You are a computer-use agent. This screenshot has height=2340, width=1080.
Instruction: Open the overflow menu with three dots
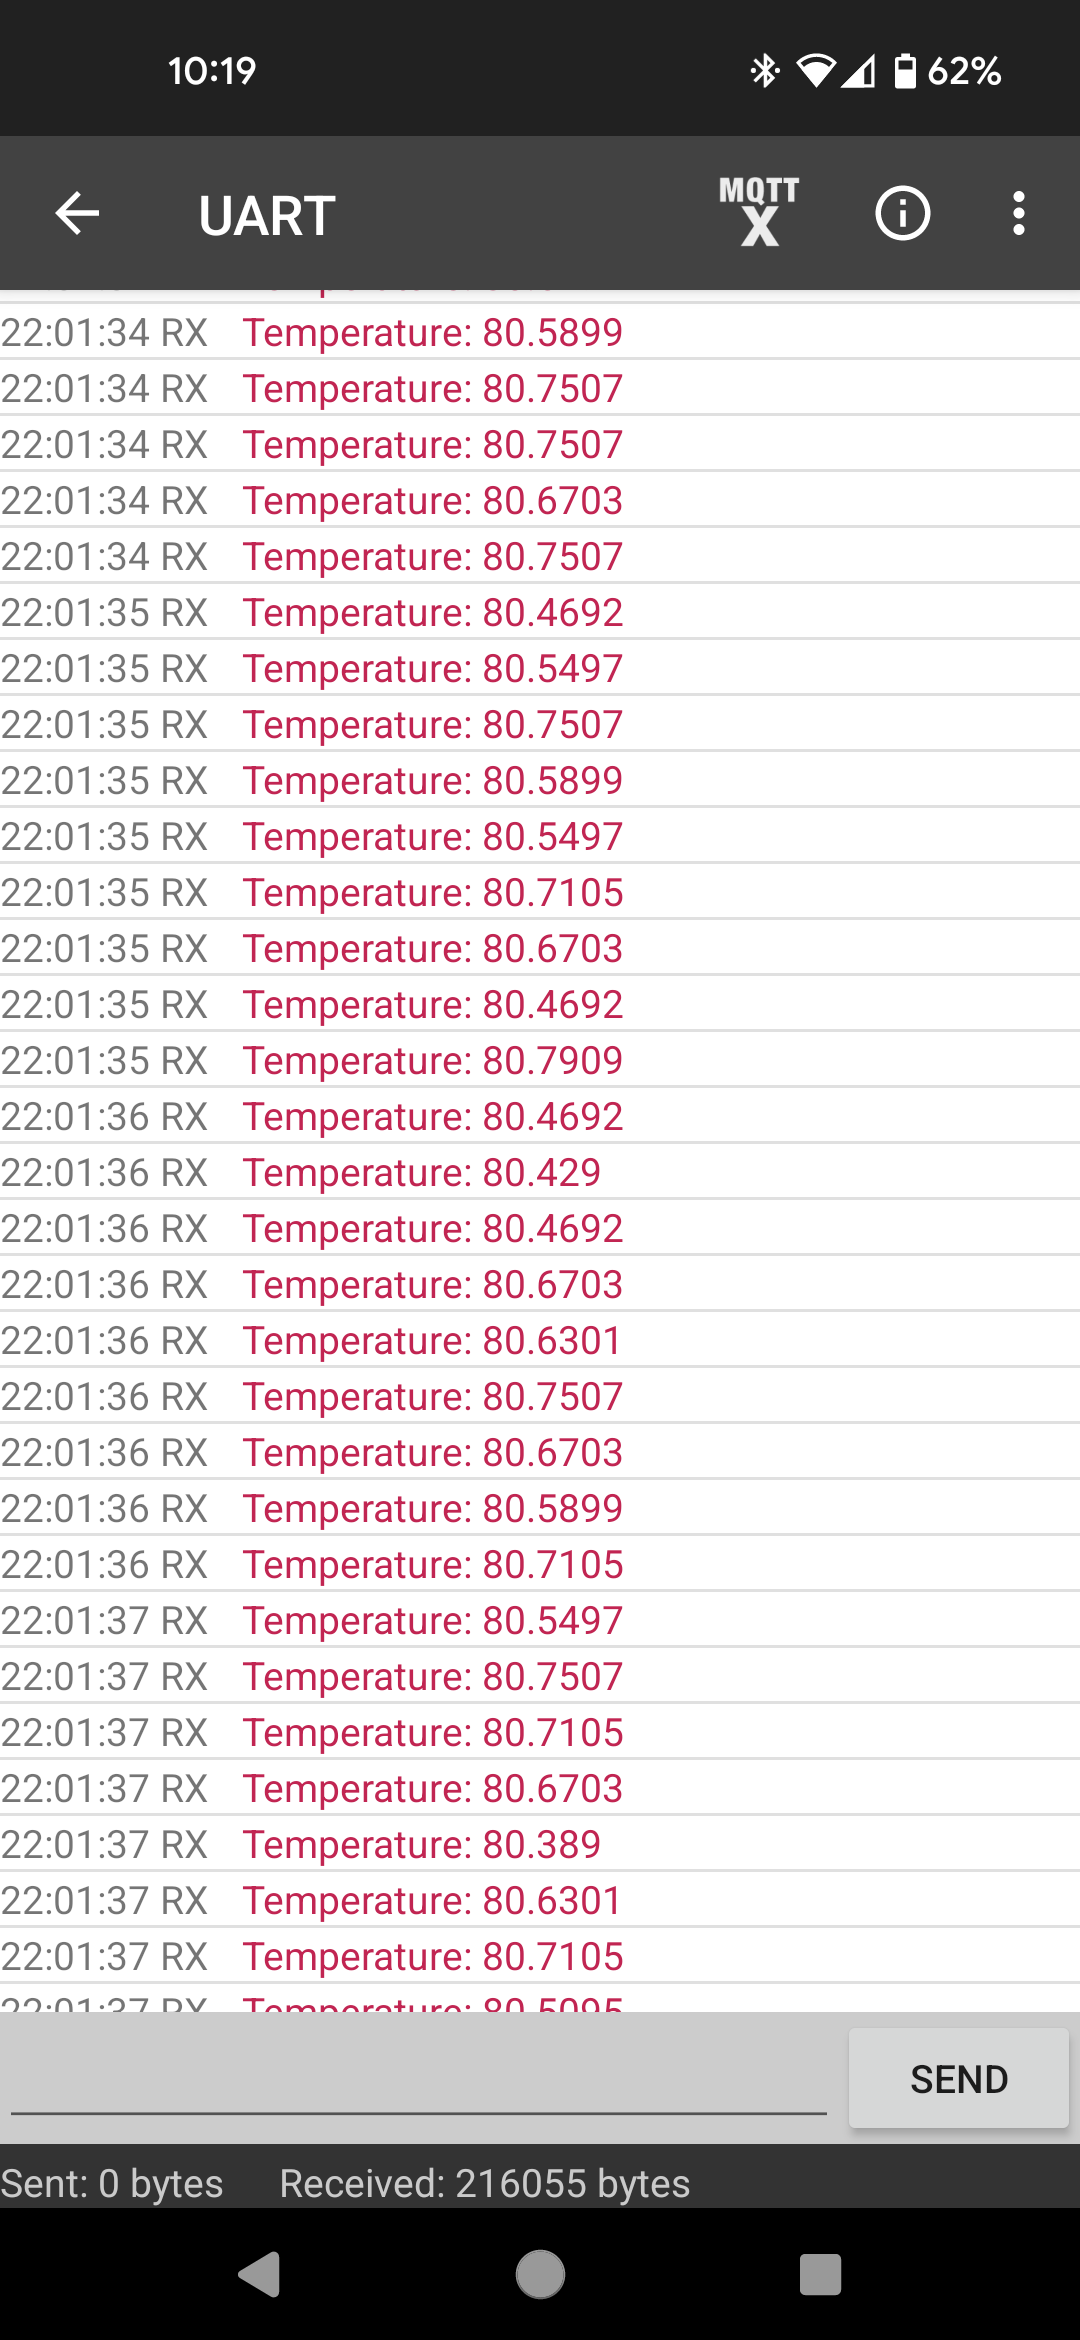pos(1017,213)
